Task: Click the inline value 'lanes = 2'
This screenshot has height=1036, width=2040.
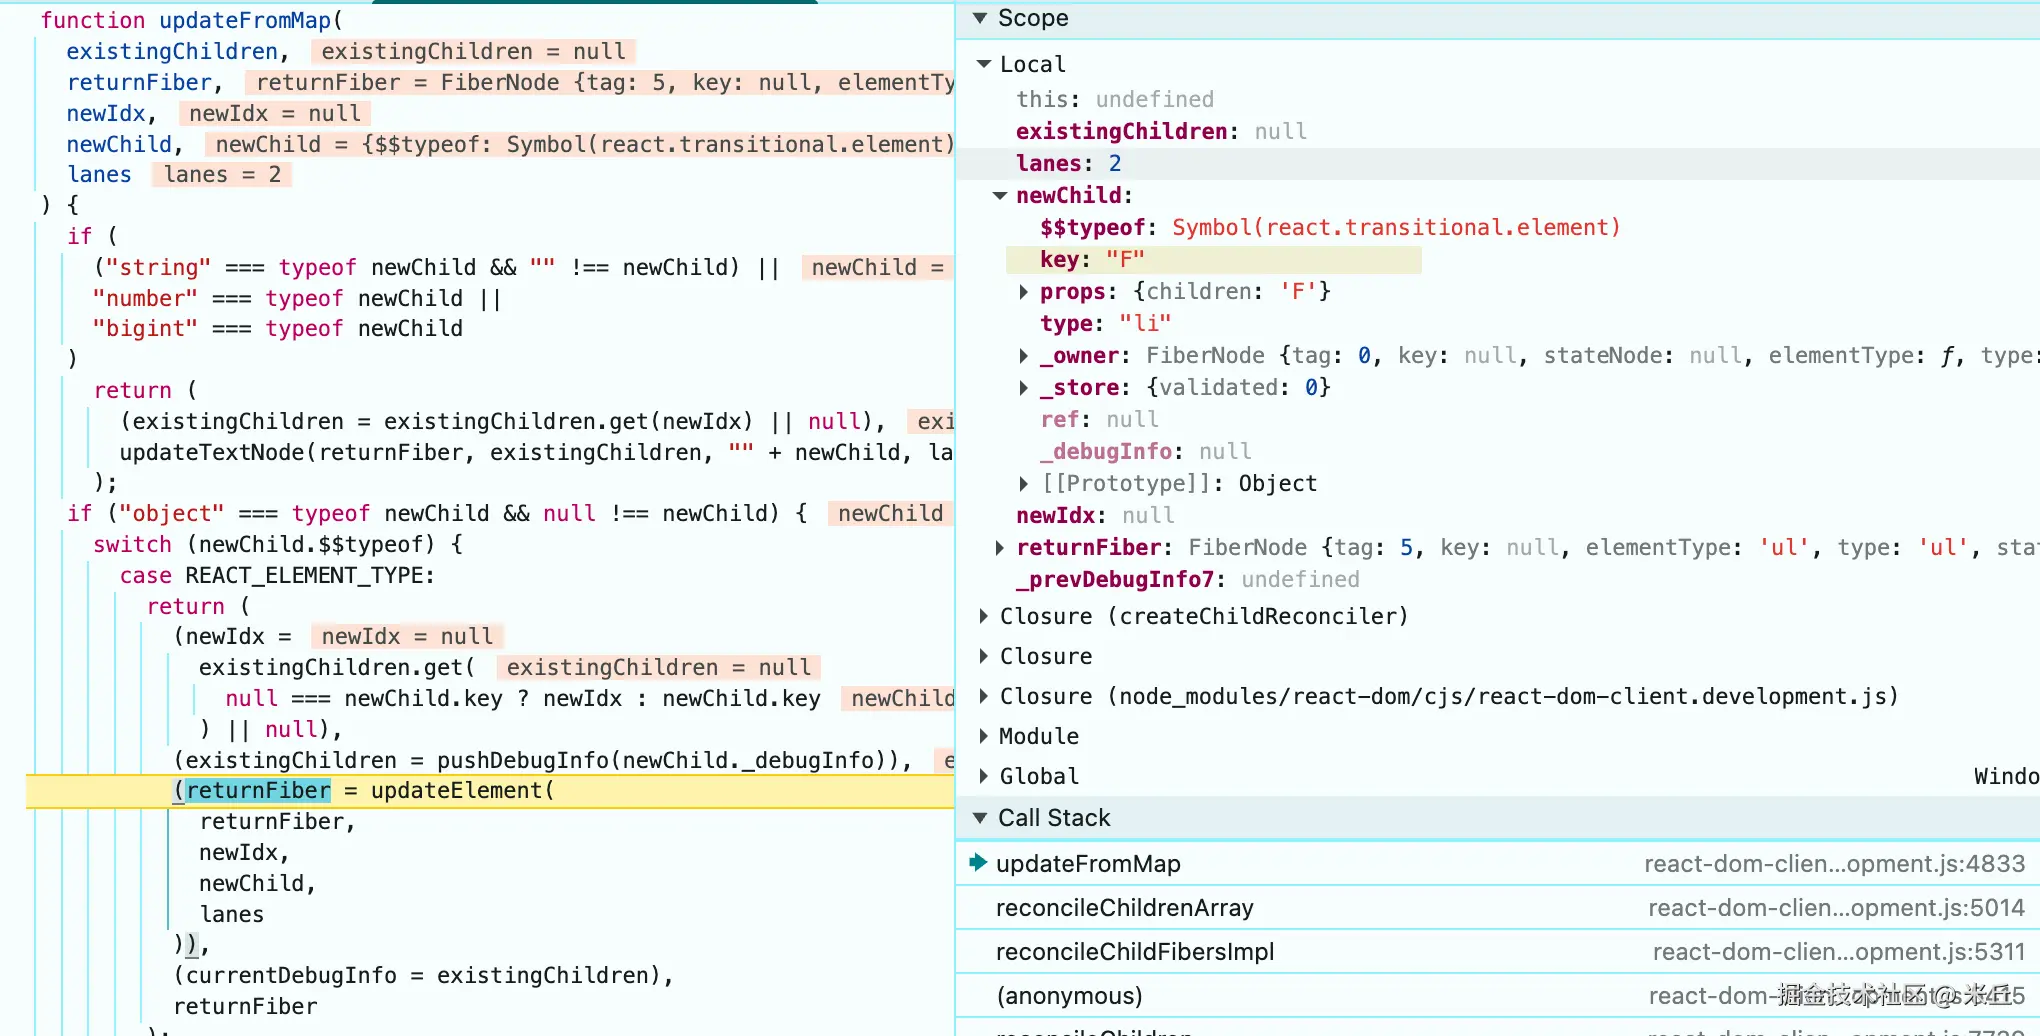Action: click(222, 175)
